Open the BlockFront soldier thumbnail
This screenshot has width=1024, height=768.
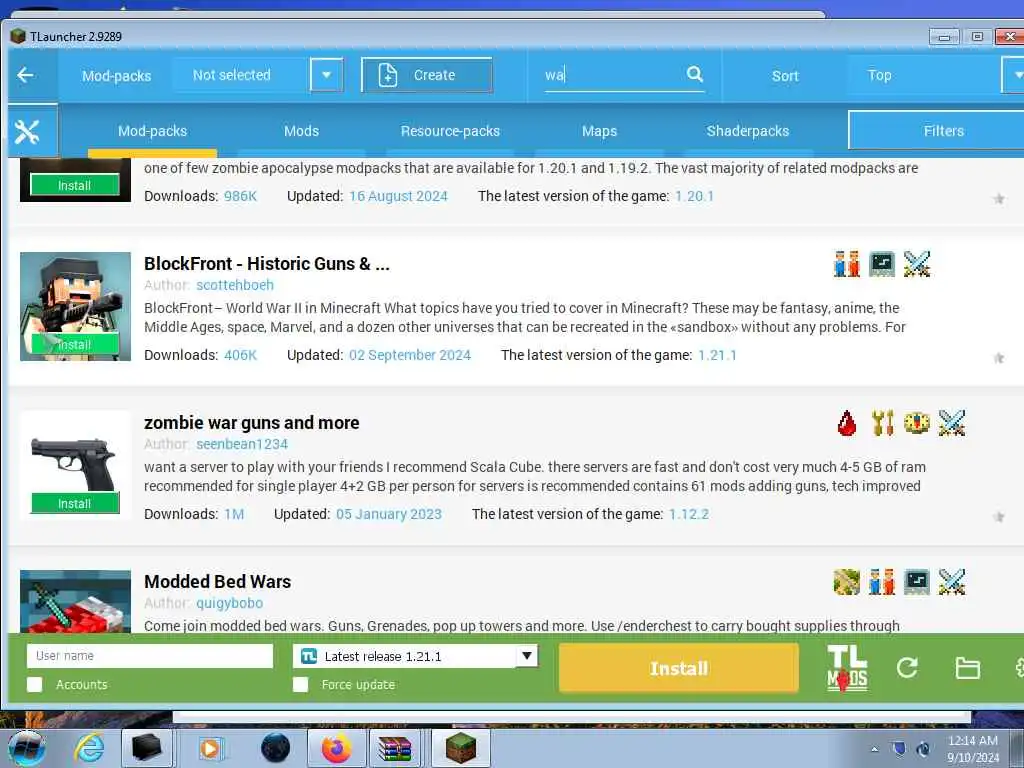click(x=75, y=306)
